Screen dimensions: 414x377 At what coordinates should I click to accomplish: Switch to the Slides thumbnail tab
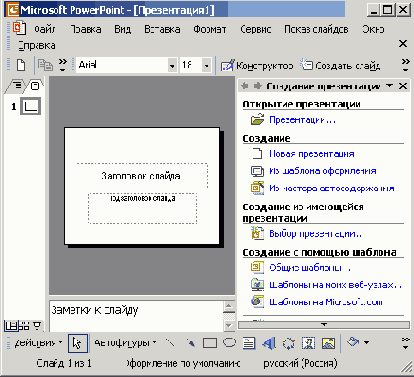click(35, 86)
